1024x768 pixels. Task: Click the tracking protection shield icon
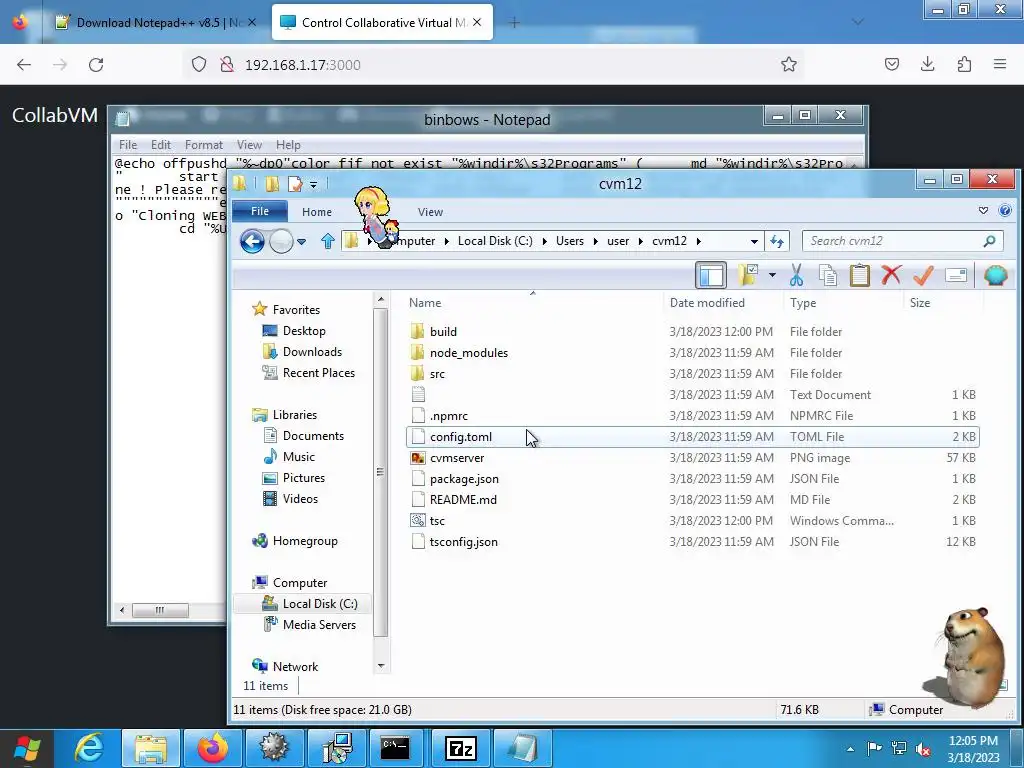coord(199,64)
